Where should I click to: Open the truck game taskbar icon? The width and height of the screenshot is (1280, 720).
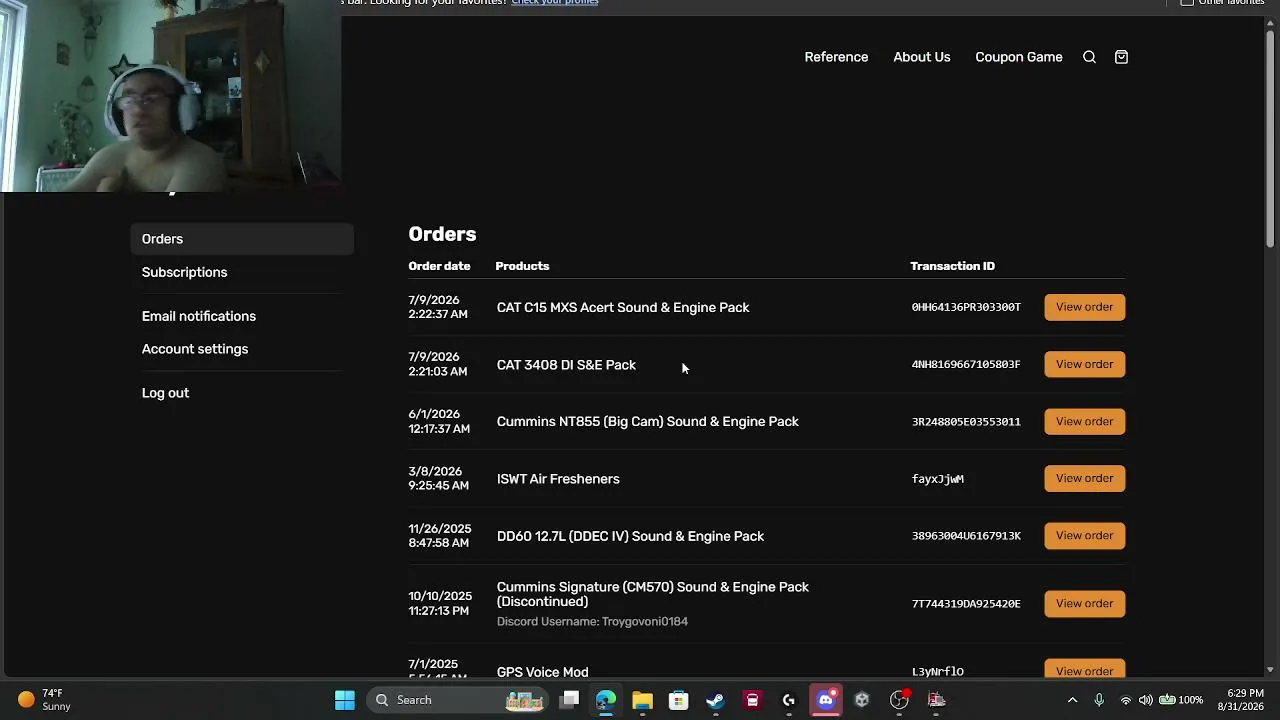click(x=936, y=700)
